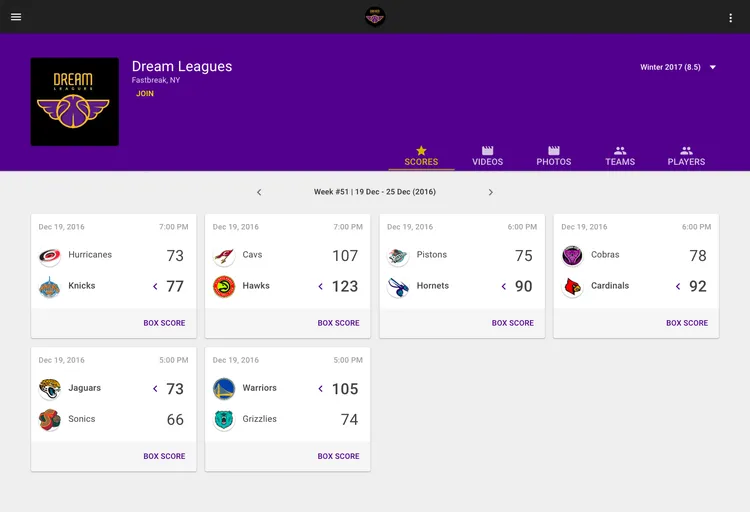Click the Hurricanes team logo
The image size is (750, 512).
pyautogui.click(x=49, y=256)
